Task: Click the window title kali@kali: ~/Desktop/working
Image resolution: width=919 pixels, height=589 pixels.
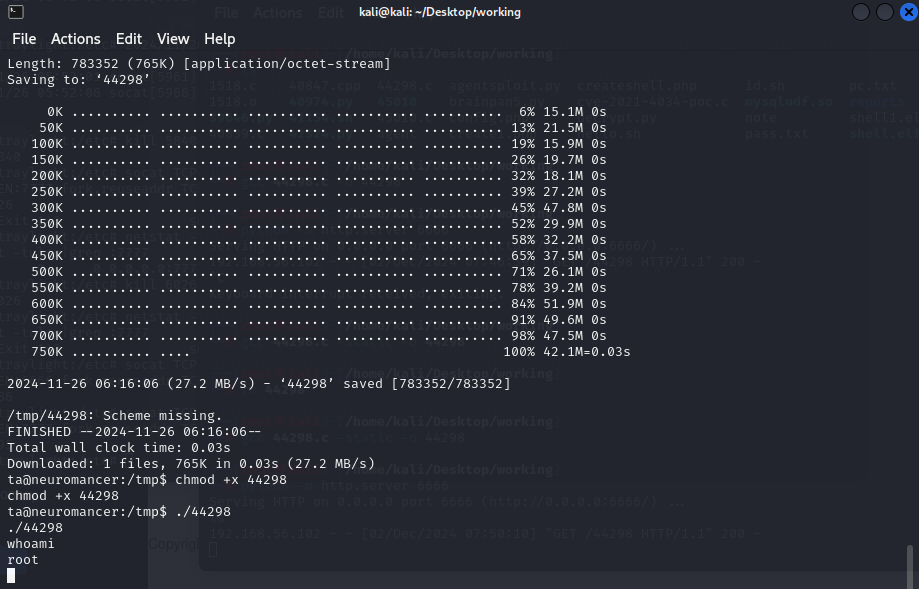Action: pyautogui.click(x=440, y=12)
